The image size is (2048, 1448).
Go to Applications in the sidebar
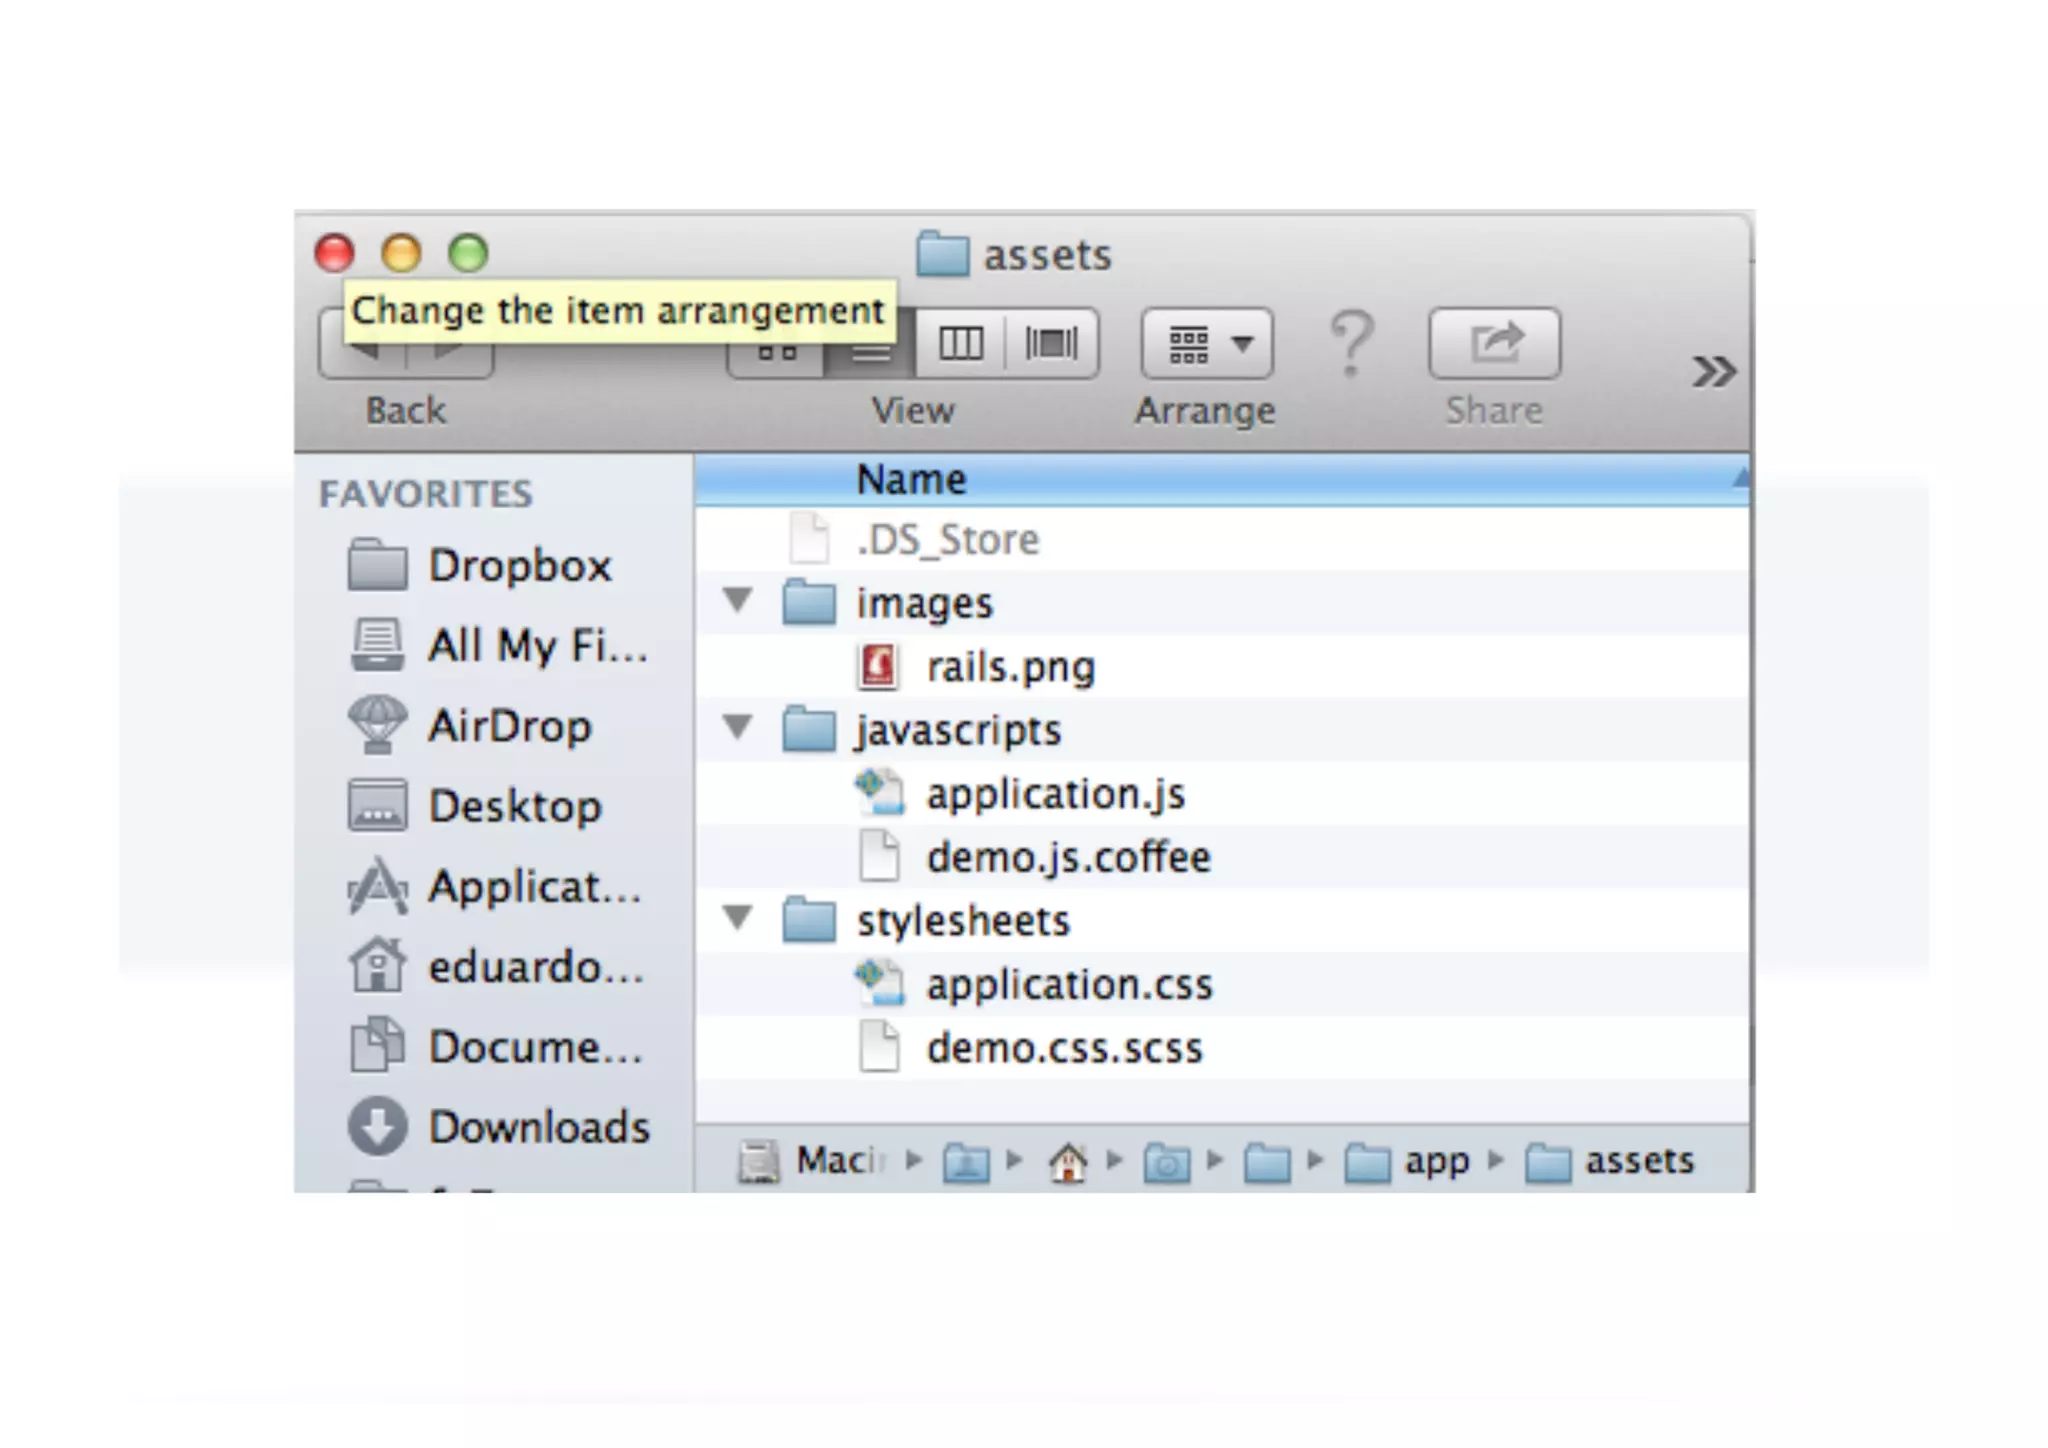533,887
